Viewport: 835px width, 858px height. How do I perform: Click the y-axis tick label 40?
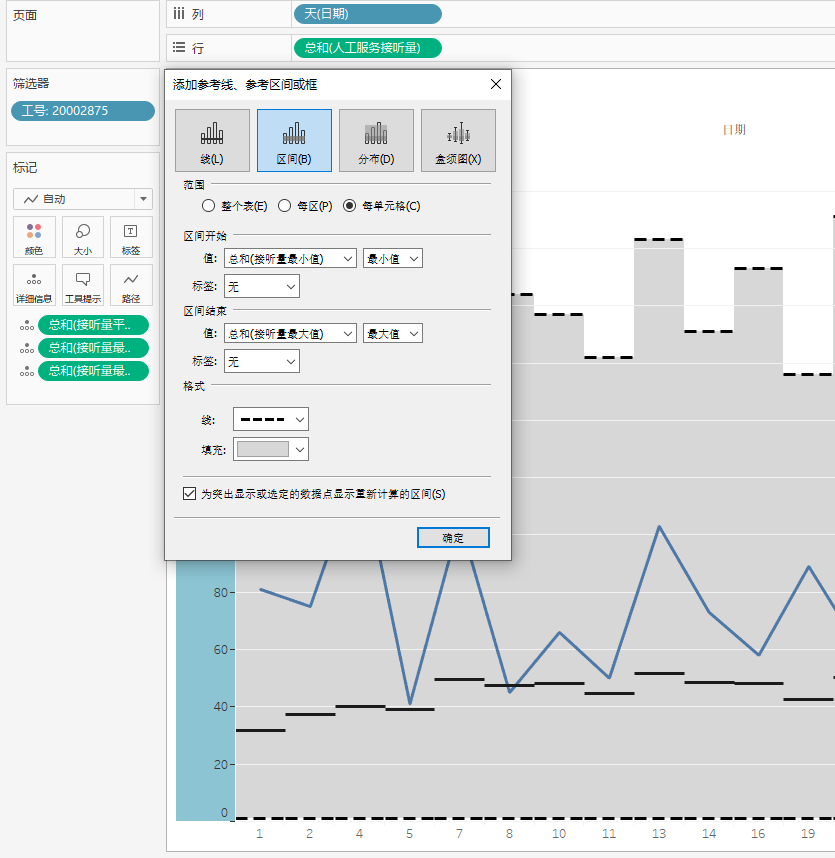point(221,706)
